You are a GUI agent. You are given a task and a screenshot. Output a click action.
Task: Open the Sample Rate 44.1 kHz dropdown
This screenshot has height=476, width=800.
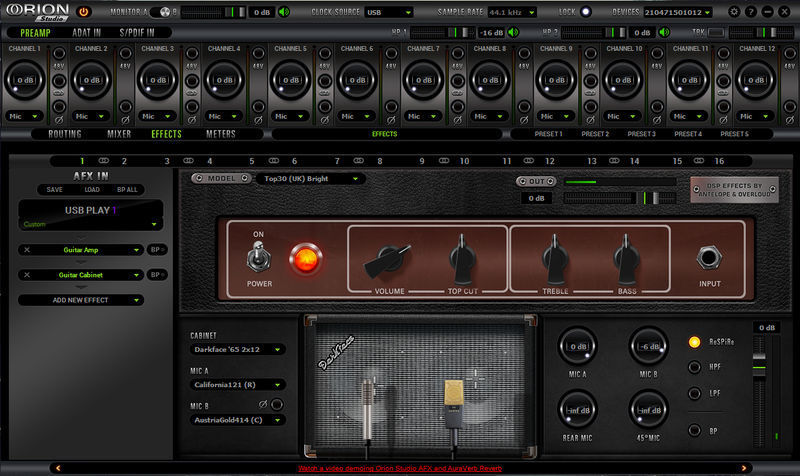pos(512,12)
